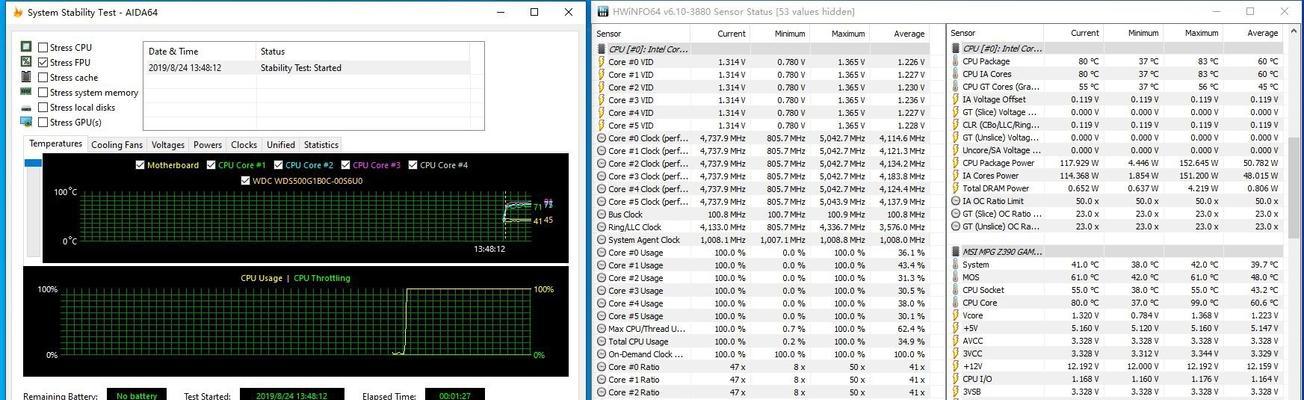This screenshot has width=1304, height=400.
Task: Toggle the CPU Core #2 graph checkbox
Action: [278, 165]
